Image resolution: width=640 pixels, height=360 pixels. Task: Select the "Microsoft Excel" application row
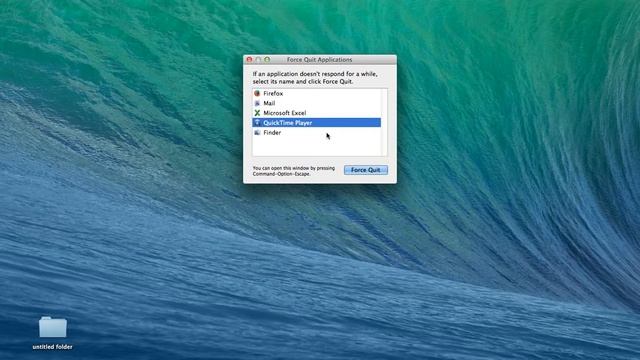[317, 113]
